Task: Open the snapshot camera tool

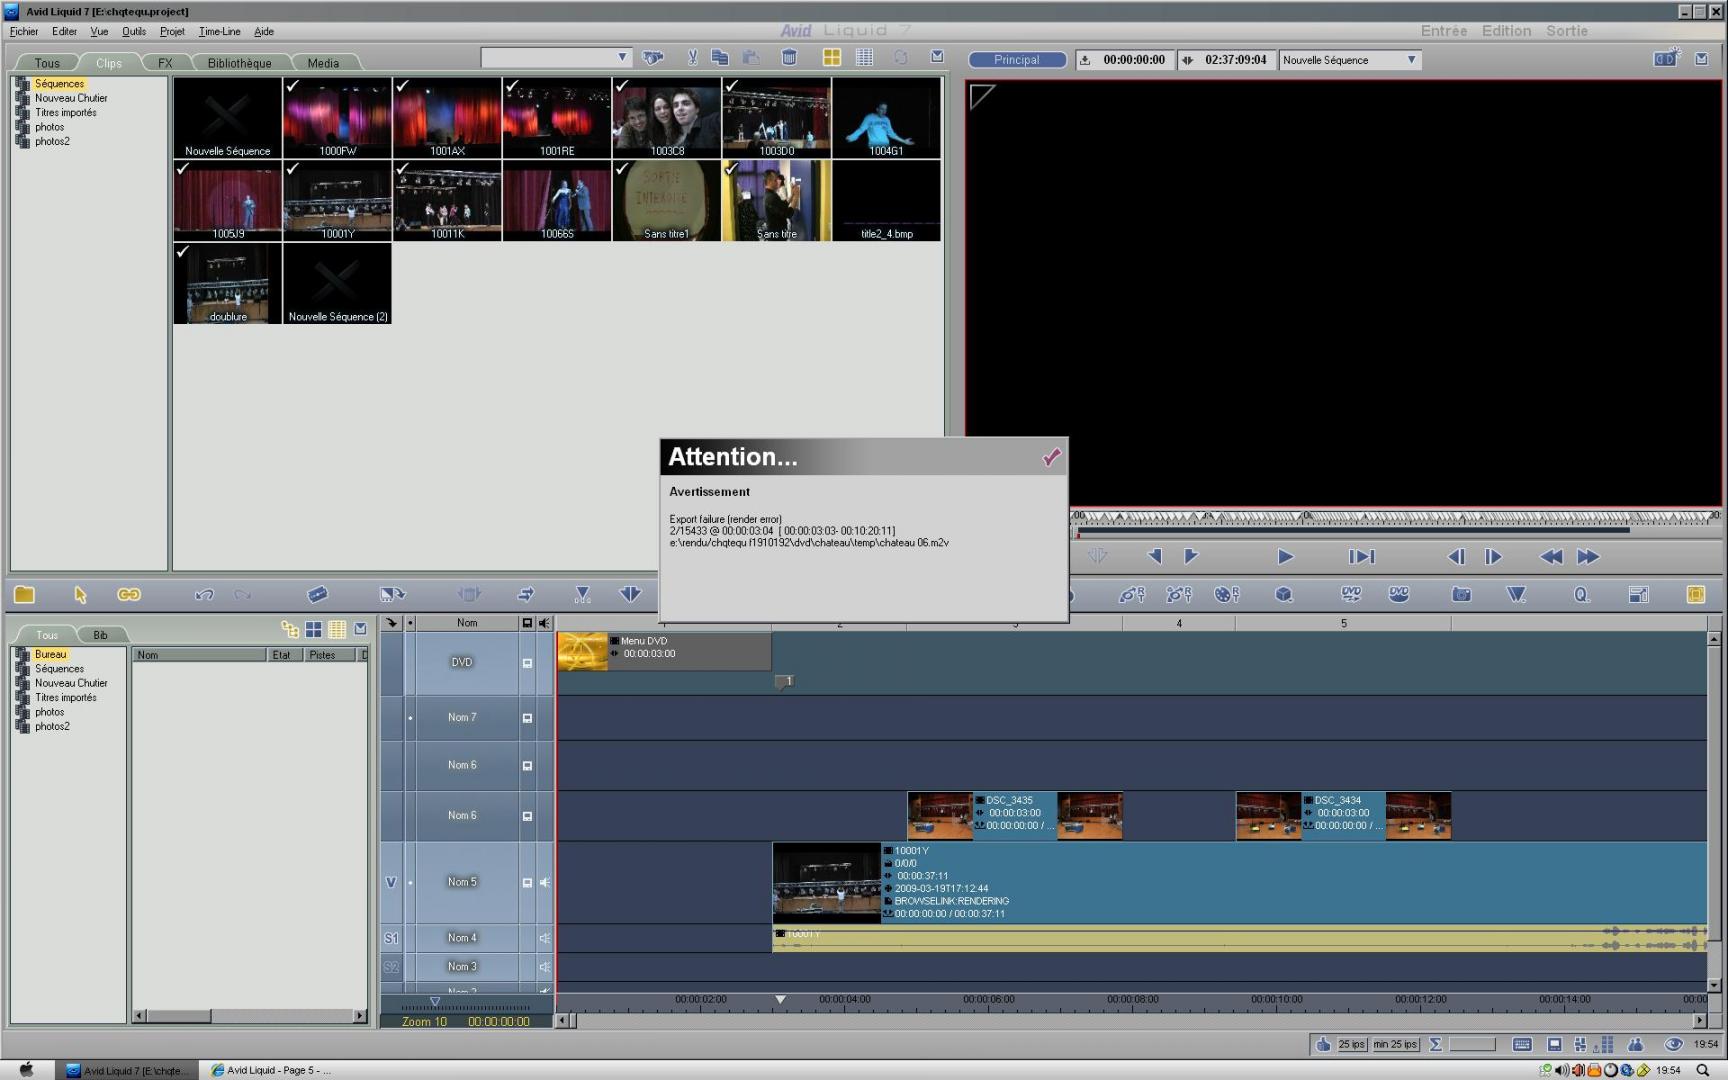Action: click(1461, 594)
